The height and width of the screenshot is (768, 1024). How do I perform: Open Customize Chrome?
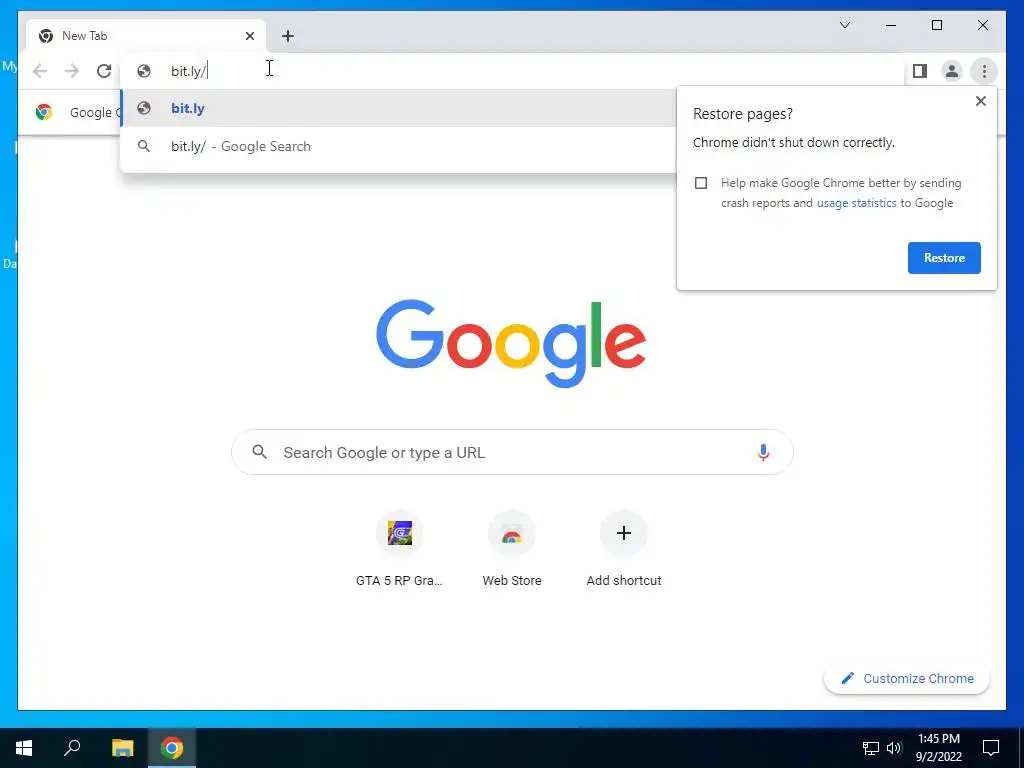(x=906, y=679)
